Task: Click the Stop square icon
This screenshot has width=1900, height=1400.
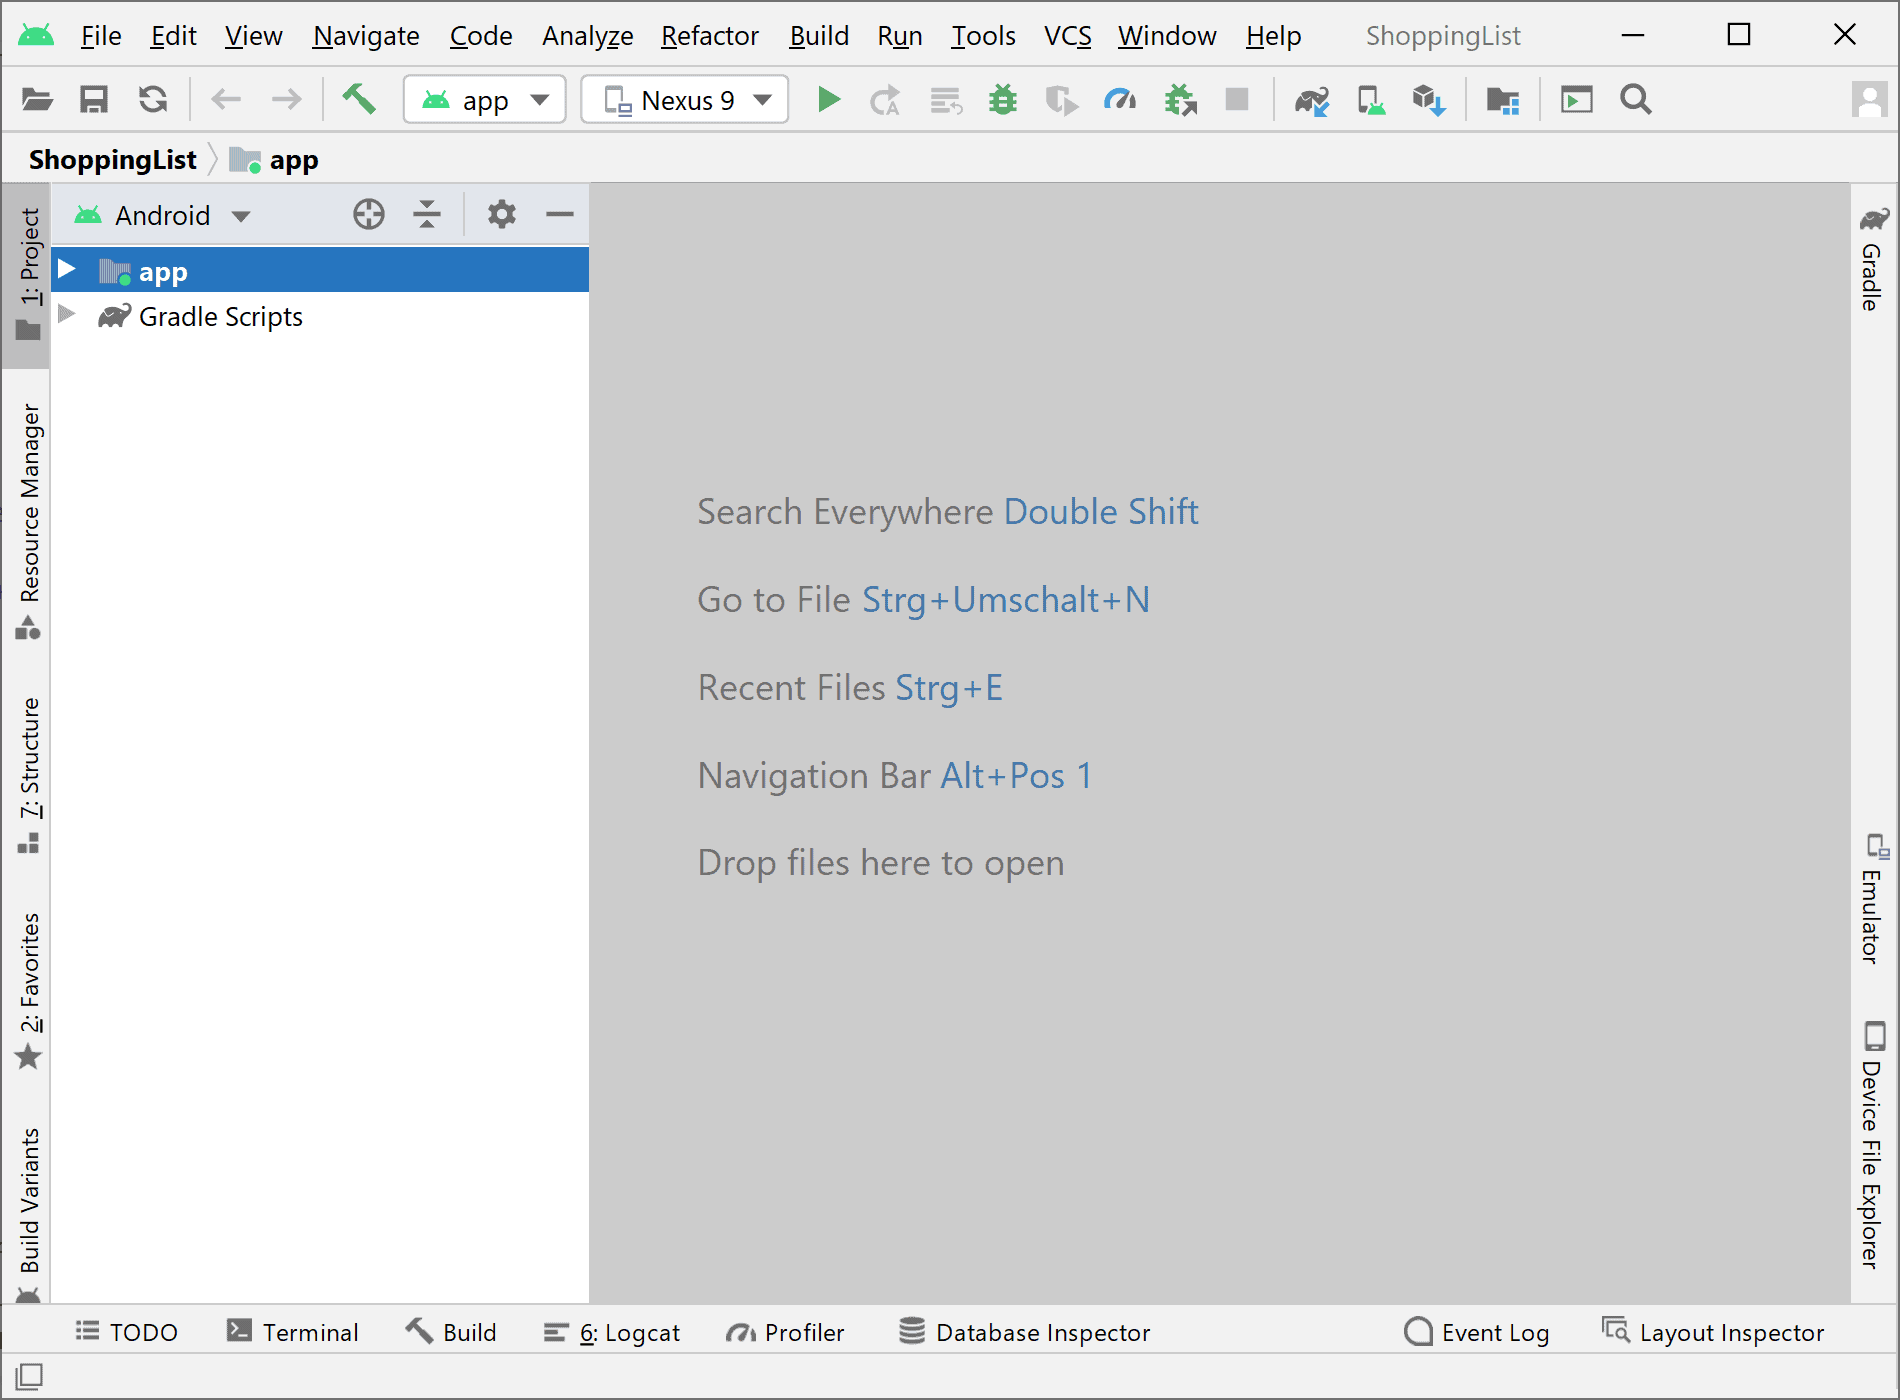Action: [1237, 100]
